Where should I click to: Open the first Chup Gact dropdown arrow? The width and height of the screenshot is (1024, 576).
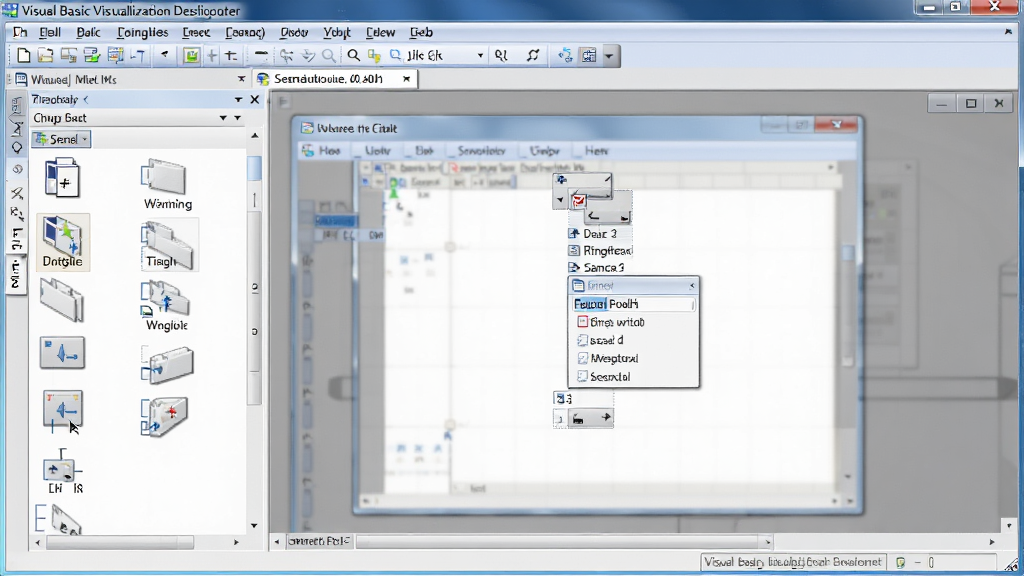(x=223, y=118)
